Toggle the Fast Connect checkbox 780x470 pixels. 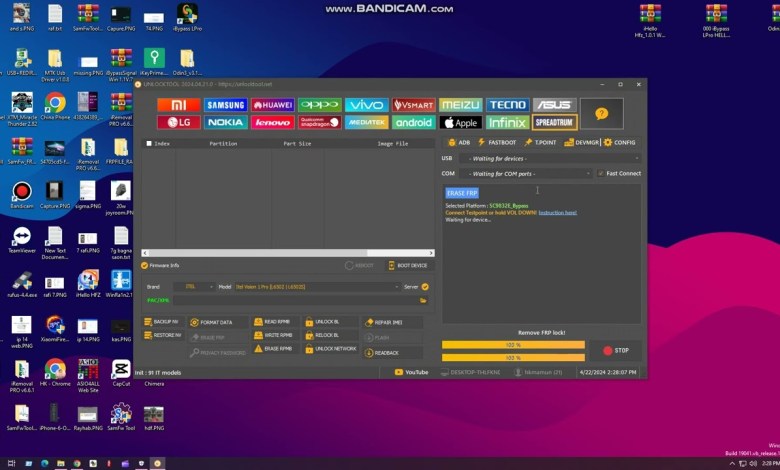click(x=600, y=174)
